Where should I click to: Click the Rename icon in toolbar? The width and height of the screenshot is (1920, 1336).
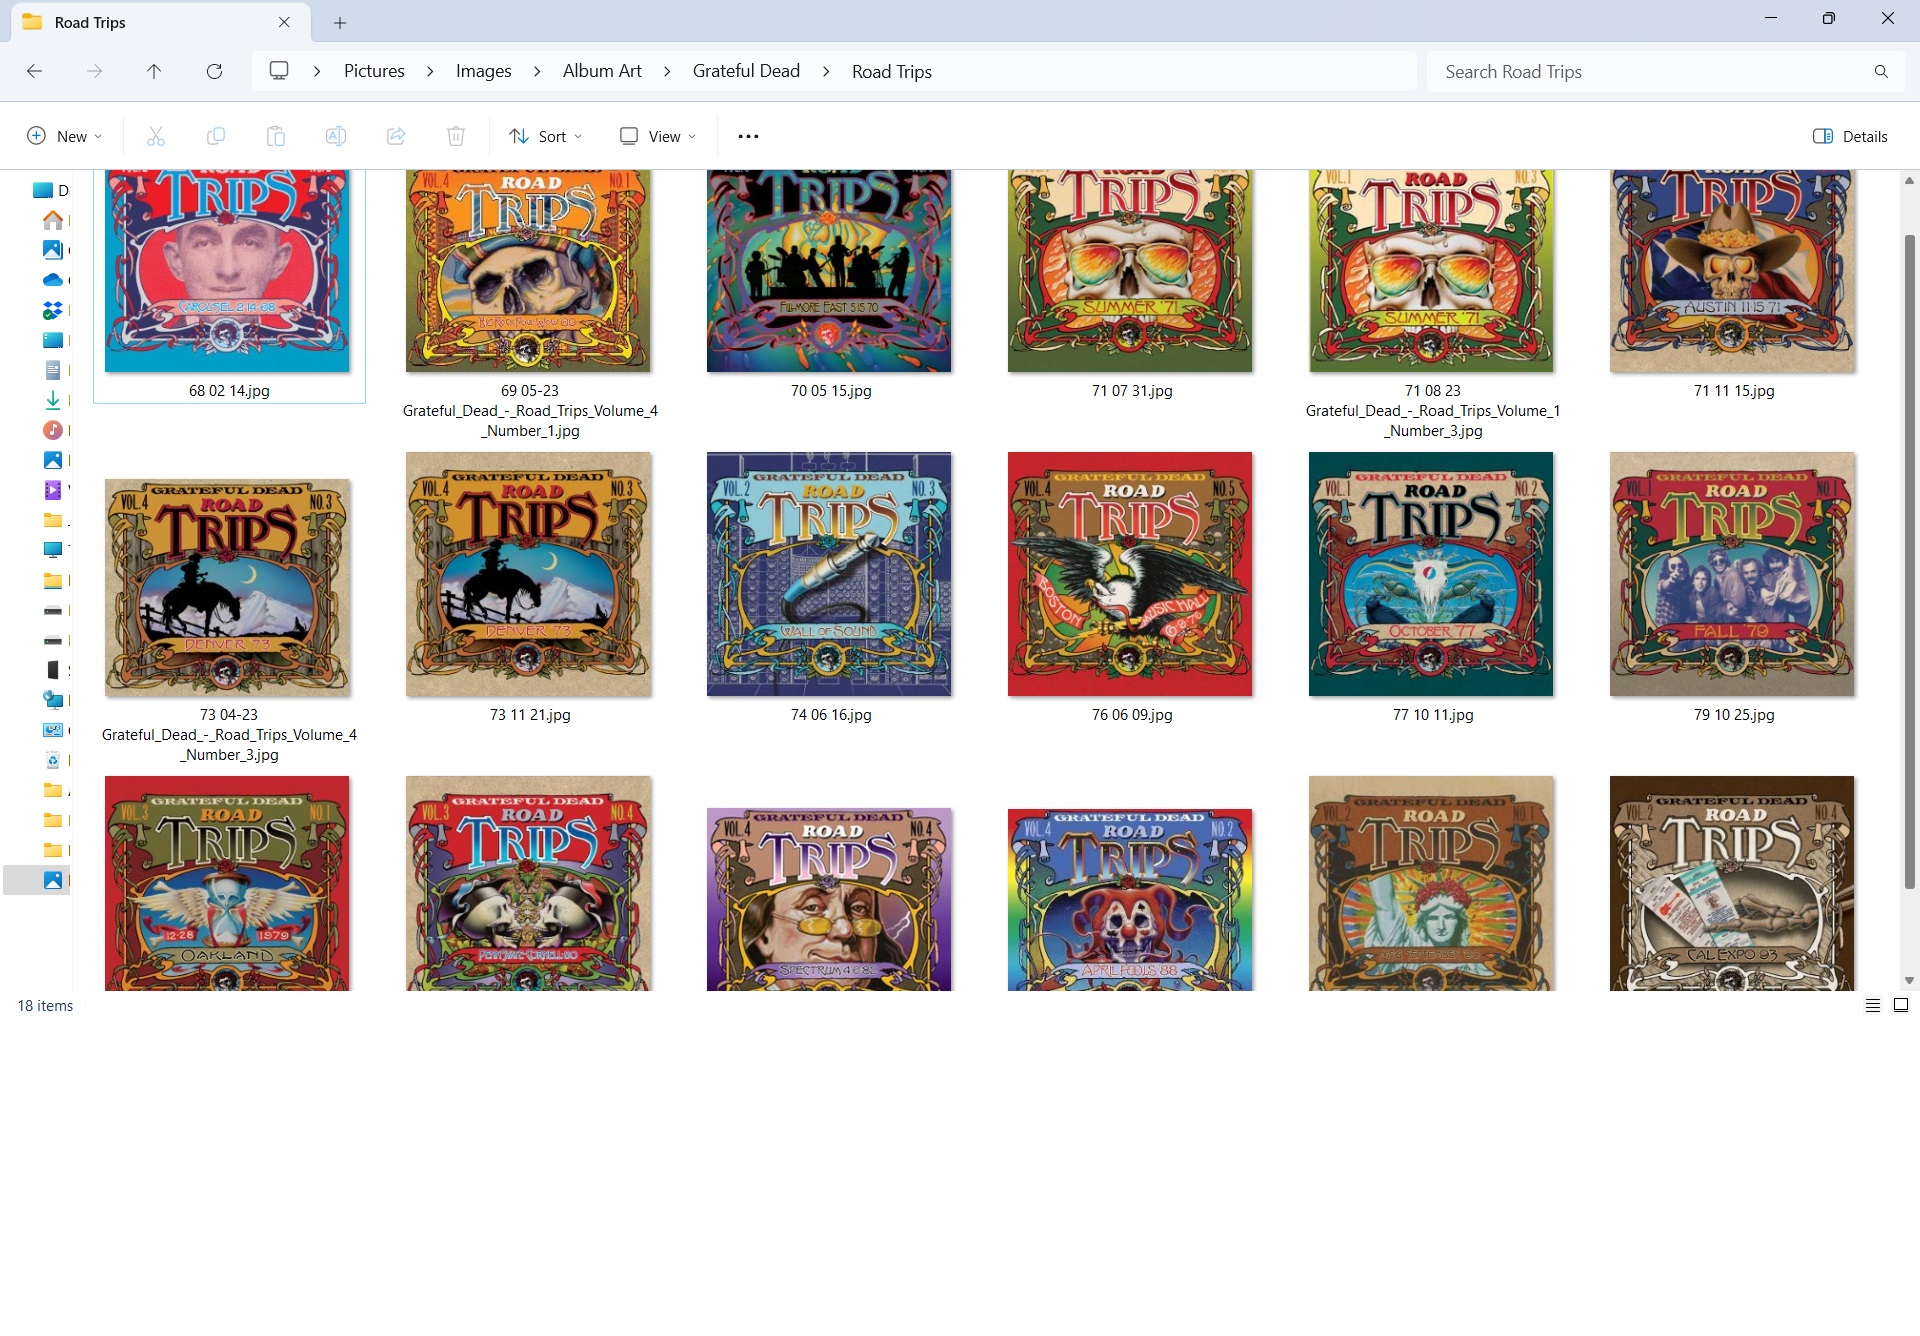click(x=336, y=136)
